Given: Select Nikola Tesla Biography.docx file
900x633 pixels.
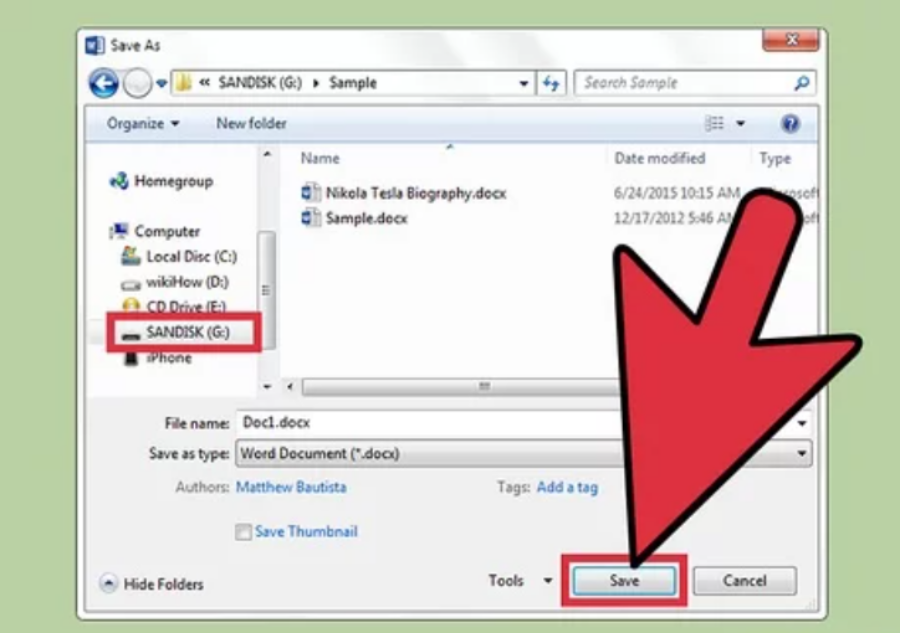Looking at the screenshot, I should pyautogui.click(x=415, y=193).
